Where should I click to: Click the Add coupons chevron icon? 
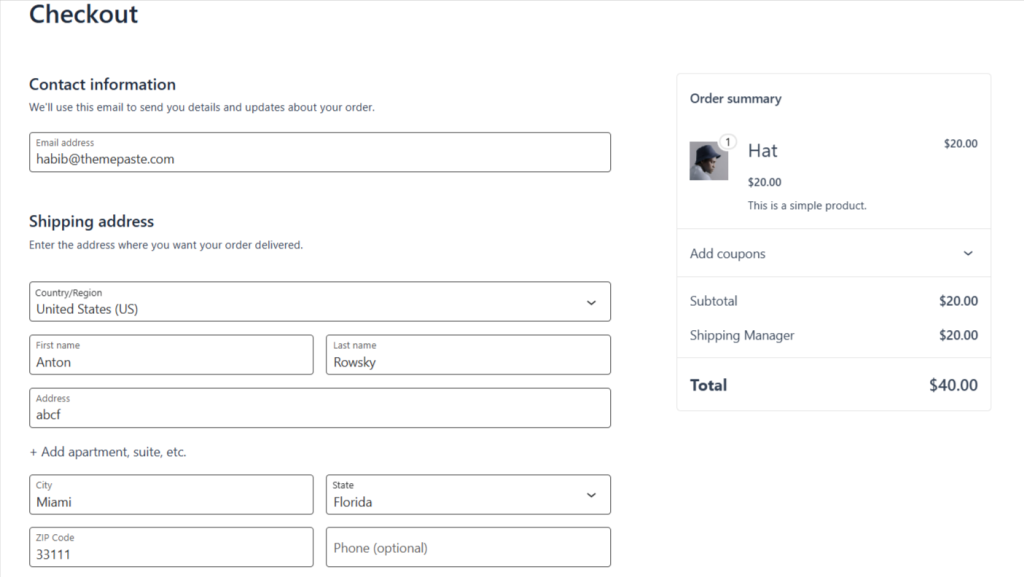(967, 254)
